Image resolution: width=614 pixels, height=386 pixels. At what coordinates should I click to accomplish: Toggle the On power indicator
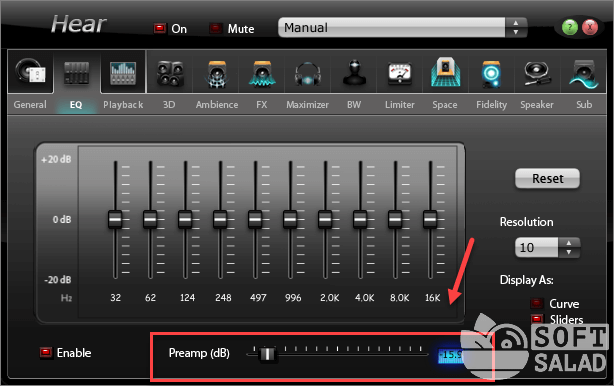[x=160, y=28]
